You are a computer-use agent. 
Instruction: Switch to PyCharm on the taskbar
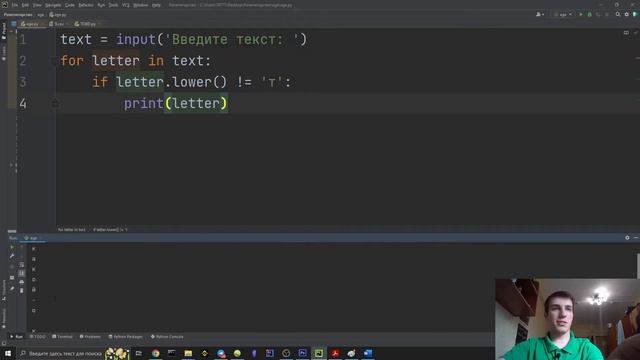(319, 353)
